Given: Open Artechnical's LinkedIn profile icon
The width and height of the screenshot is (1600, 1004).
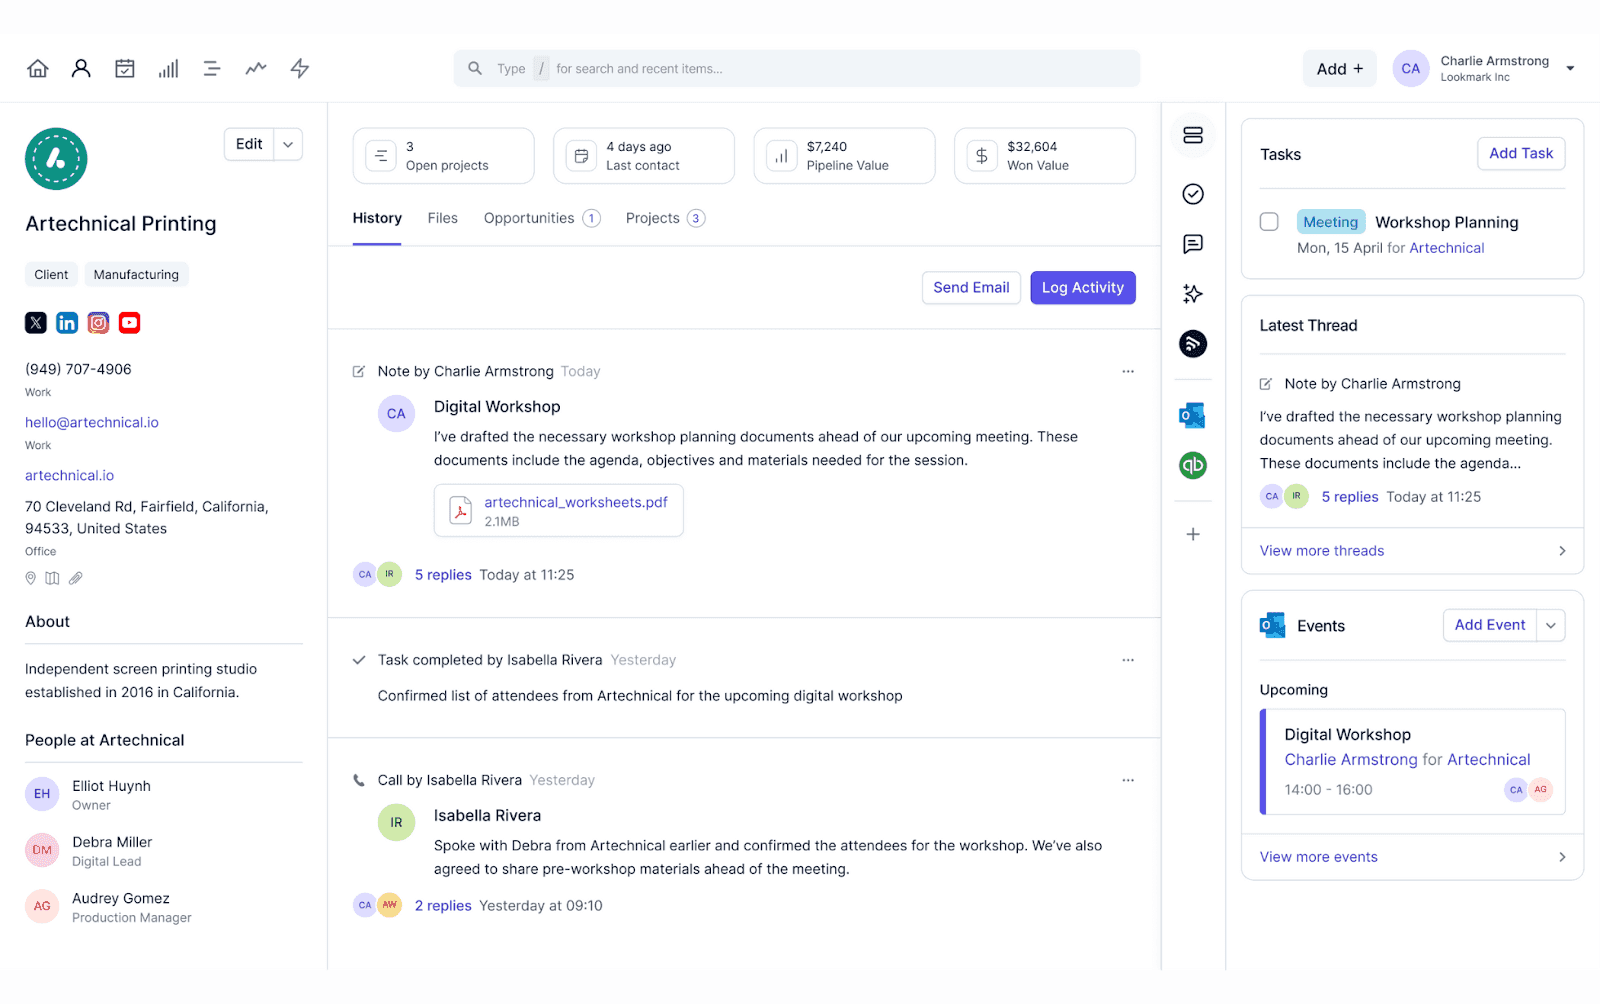Looking at the screenshot, I should coord(66,322).
